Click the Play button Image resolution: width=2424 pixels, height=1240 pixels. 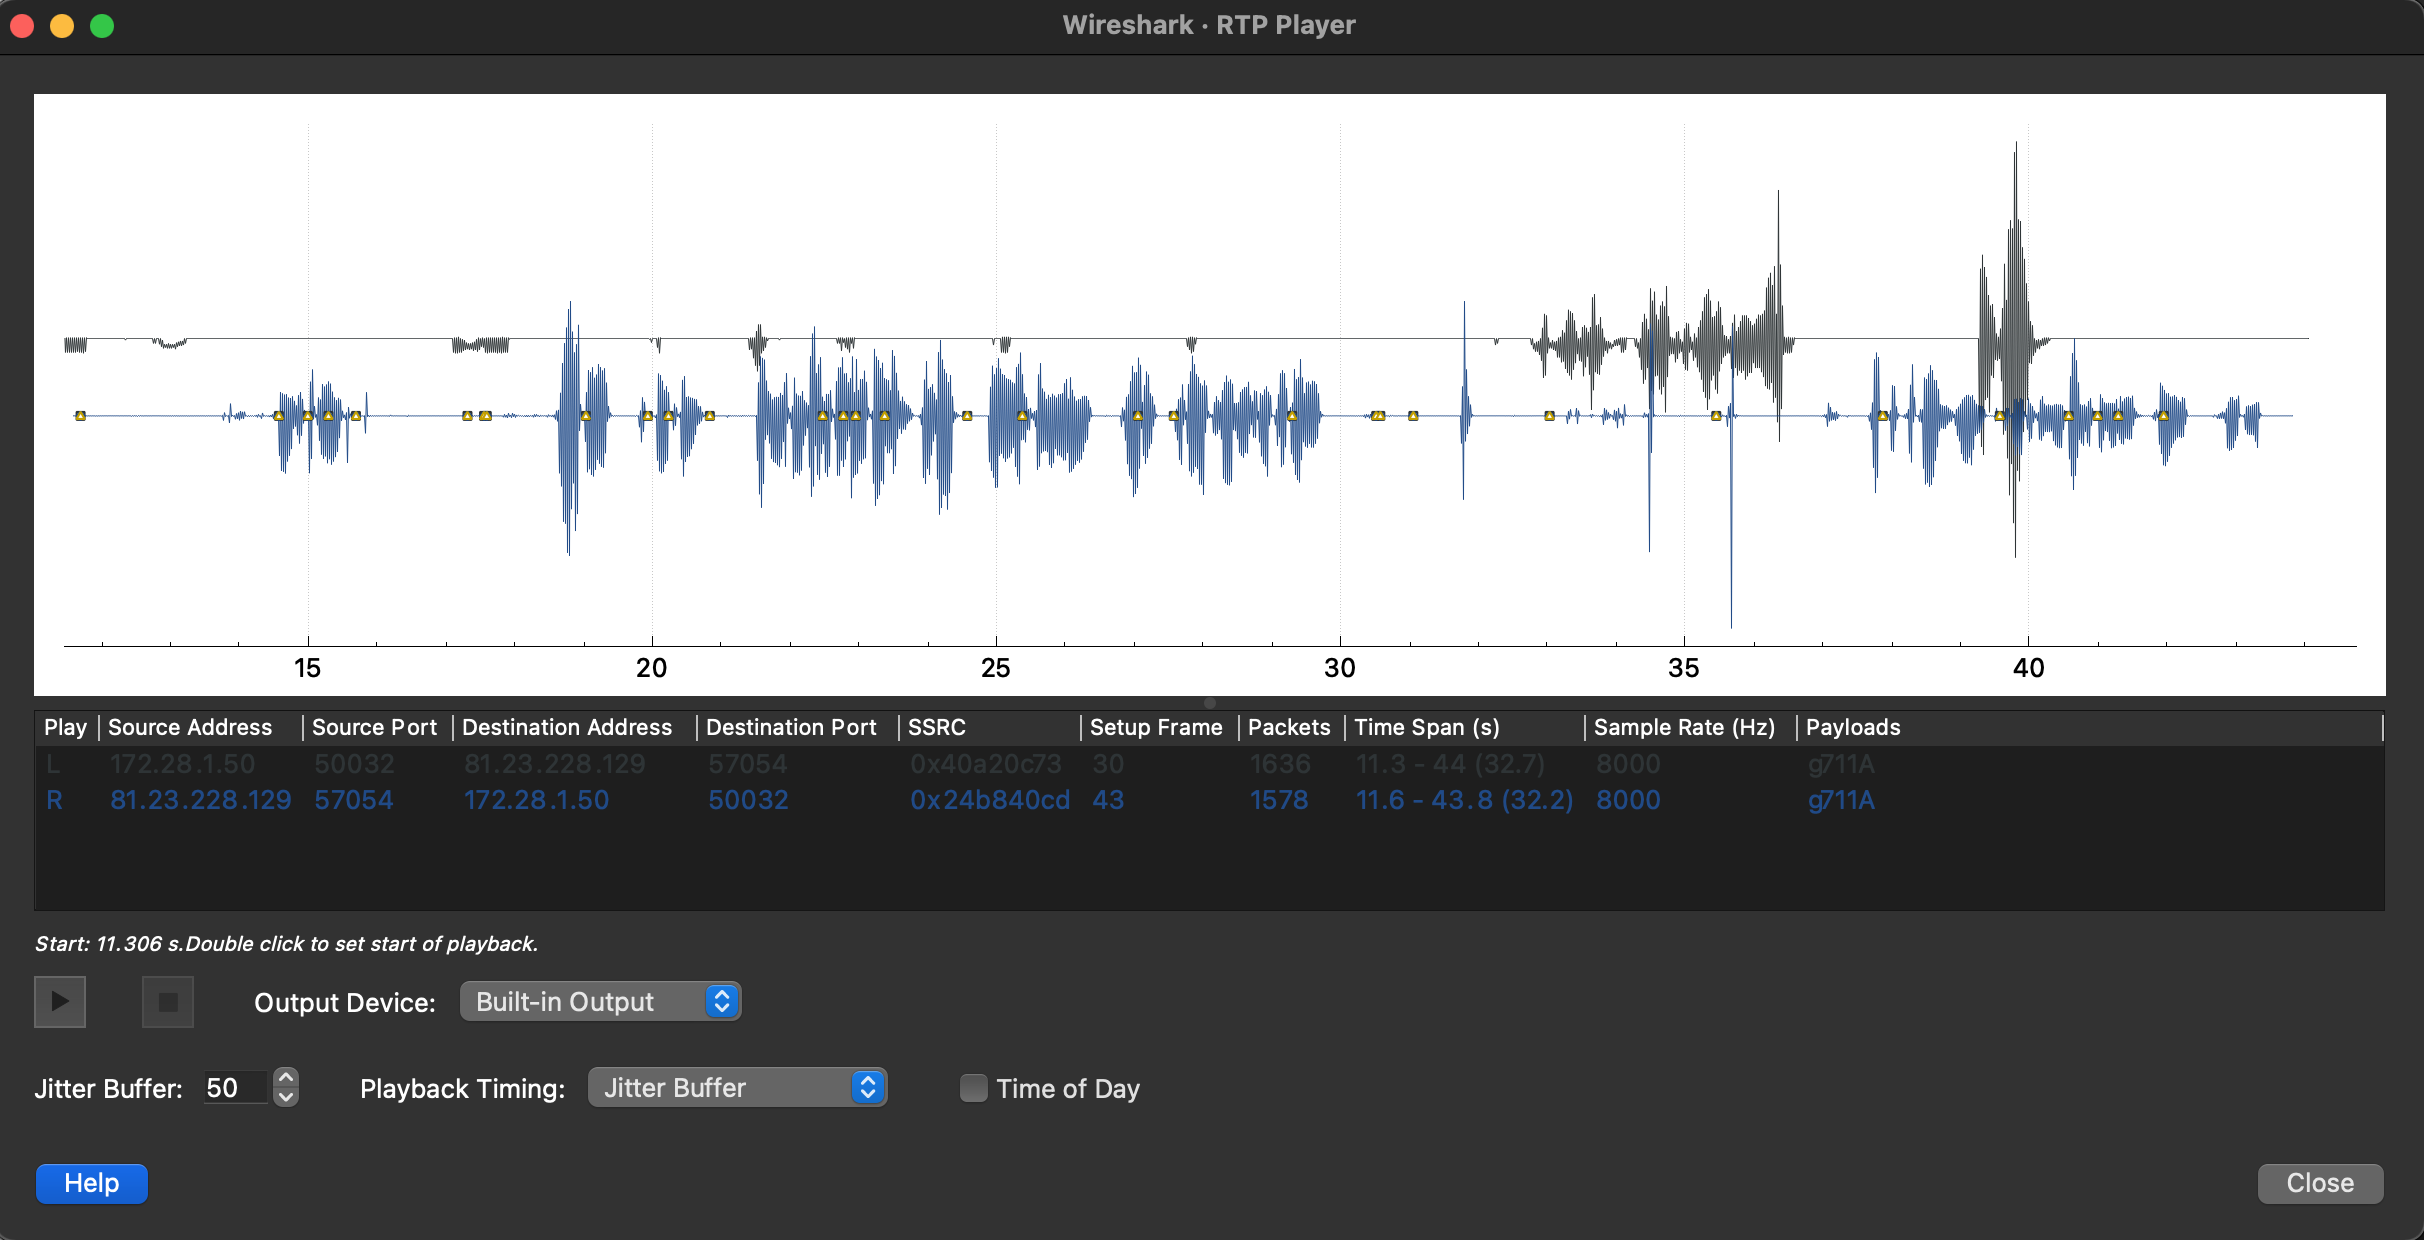60,1001
